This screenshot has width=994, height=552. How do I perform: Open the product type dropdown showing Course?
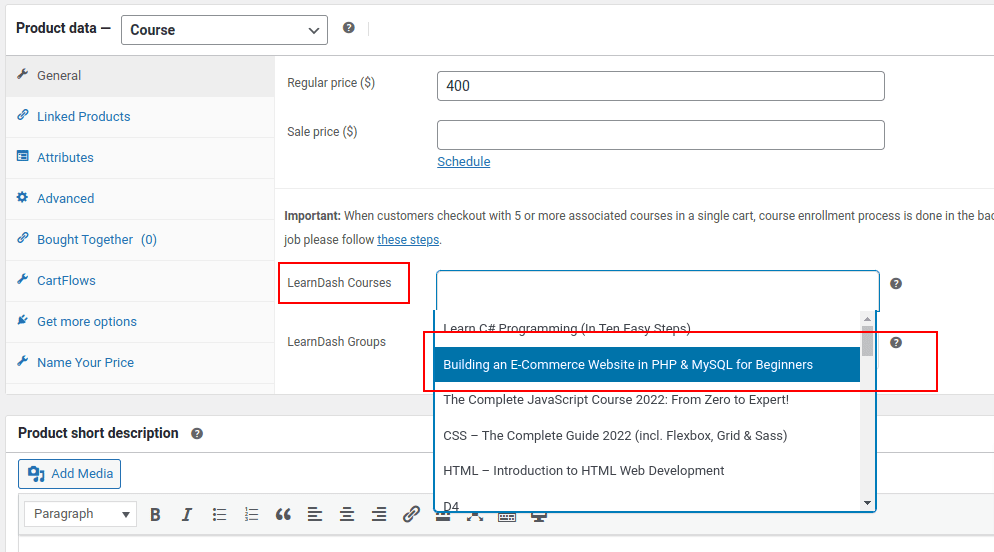224,30
